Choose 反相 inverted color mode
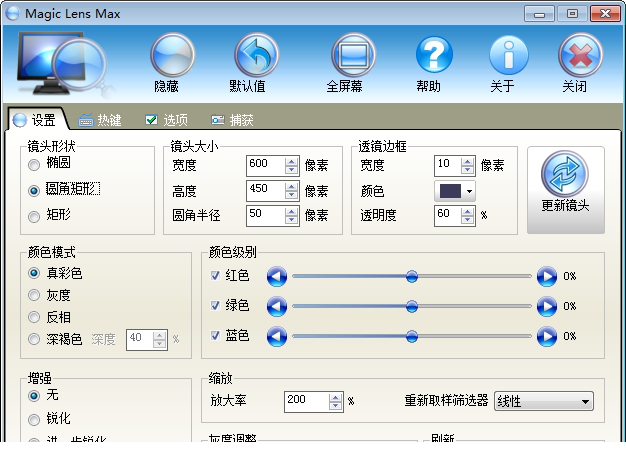 pos(34,317)
